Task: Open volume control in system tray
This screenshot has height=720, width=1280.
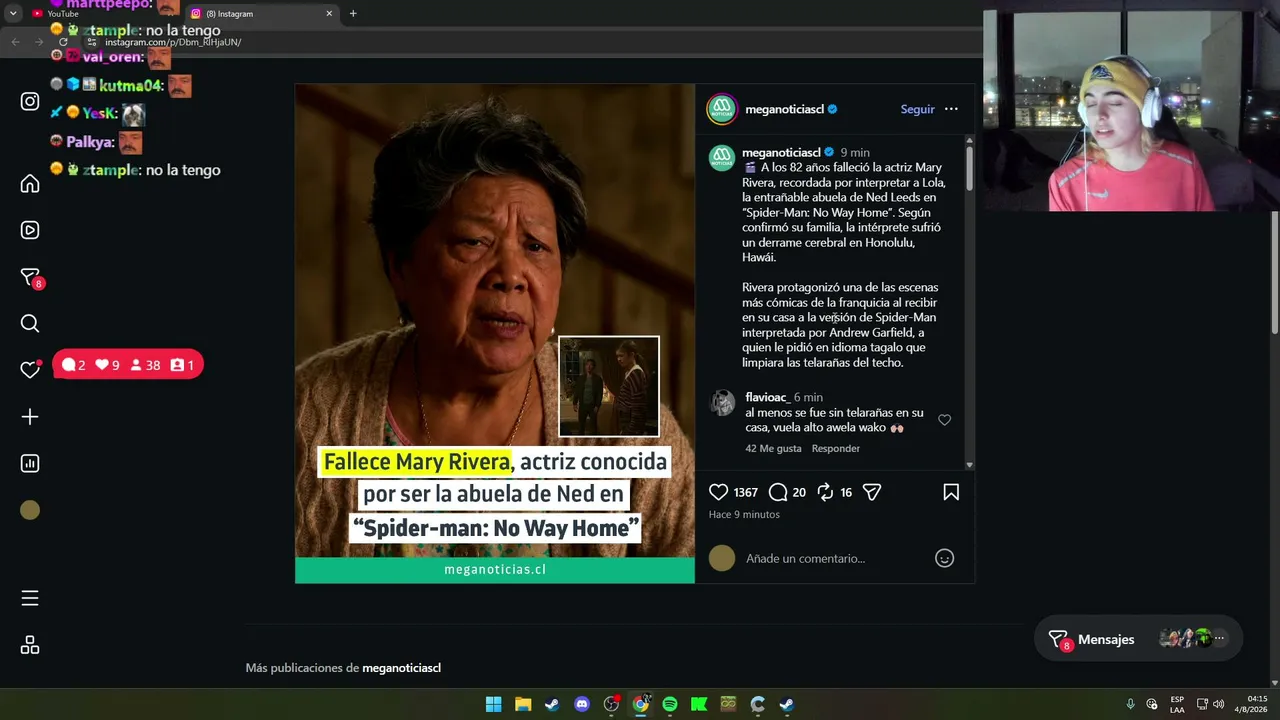Action: (1218, 704)
